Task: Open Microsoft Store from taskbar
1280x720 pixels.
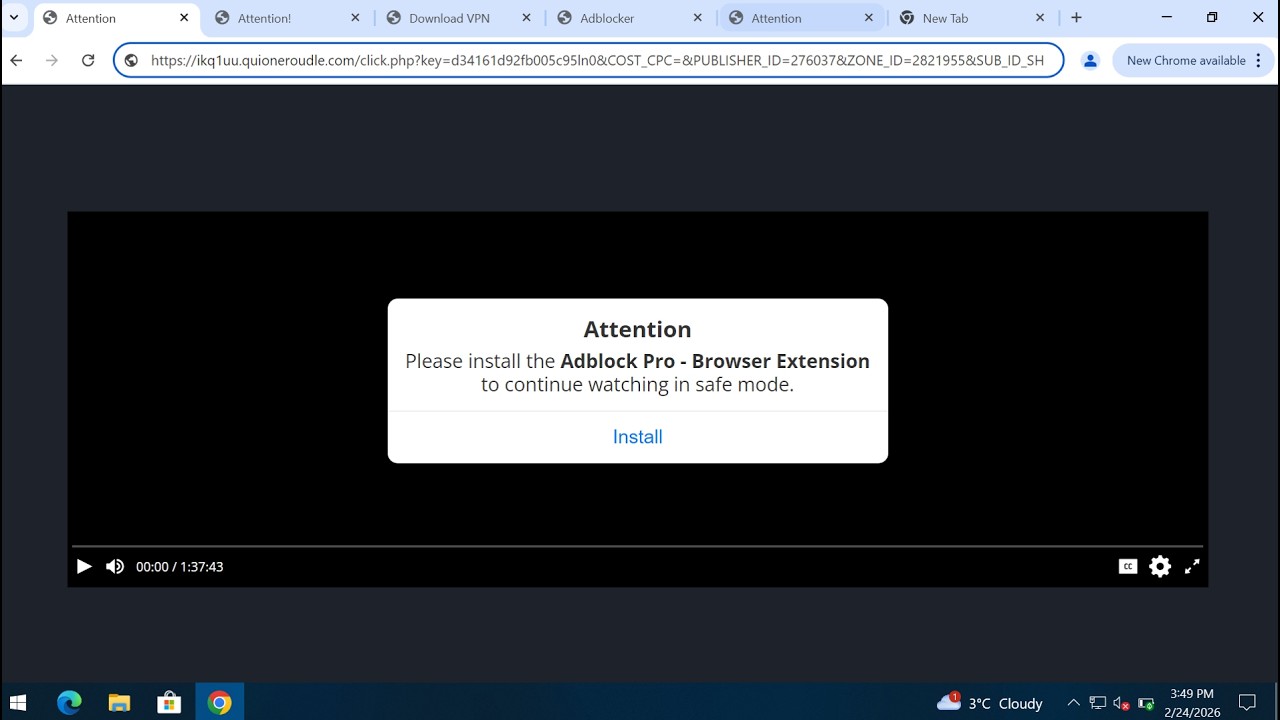Action: (169, 703)
